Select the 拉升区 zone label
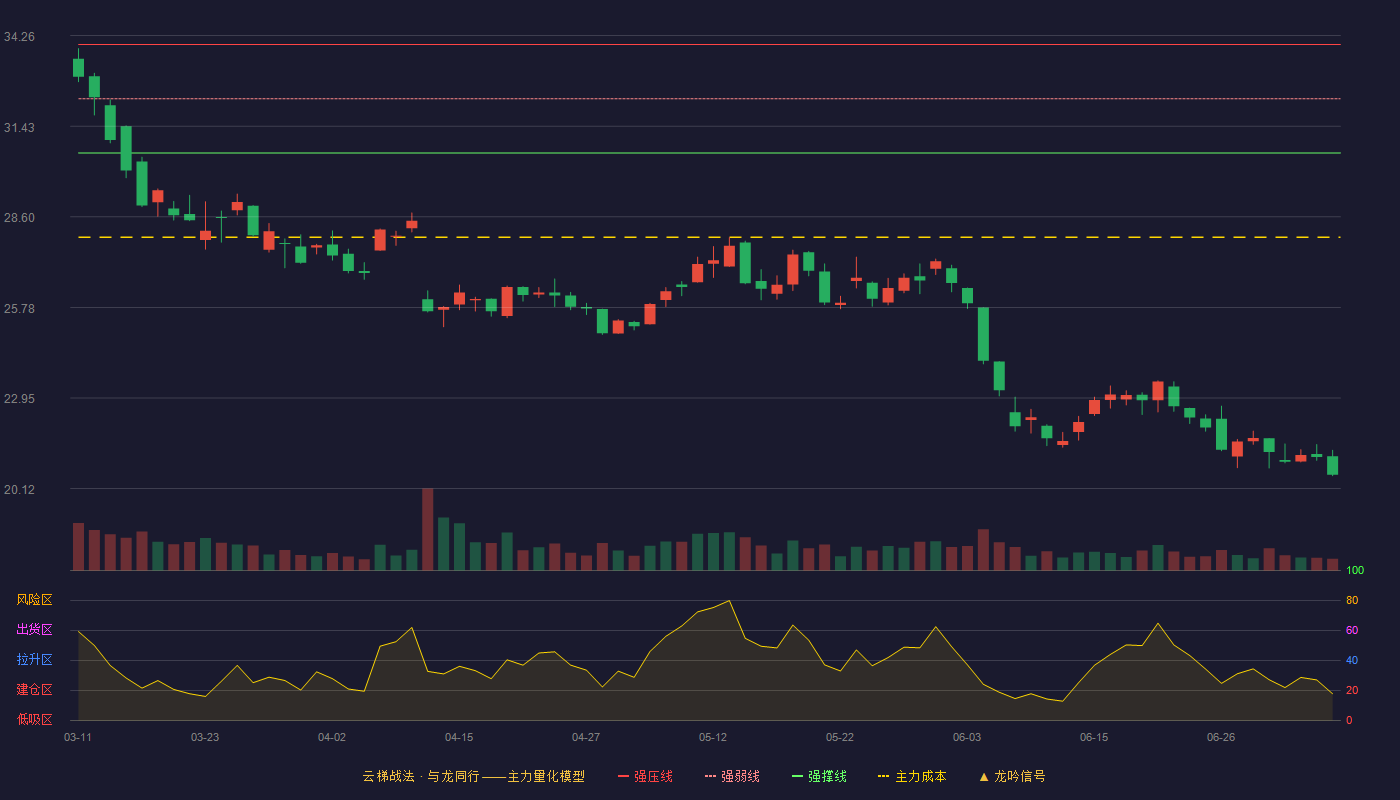Image resolution: width=1400 pixels, height=800 pixels. tap(34, 660)
